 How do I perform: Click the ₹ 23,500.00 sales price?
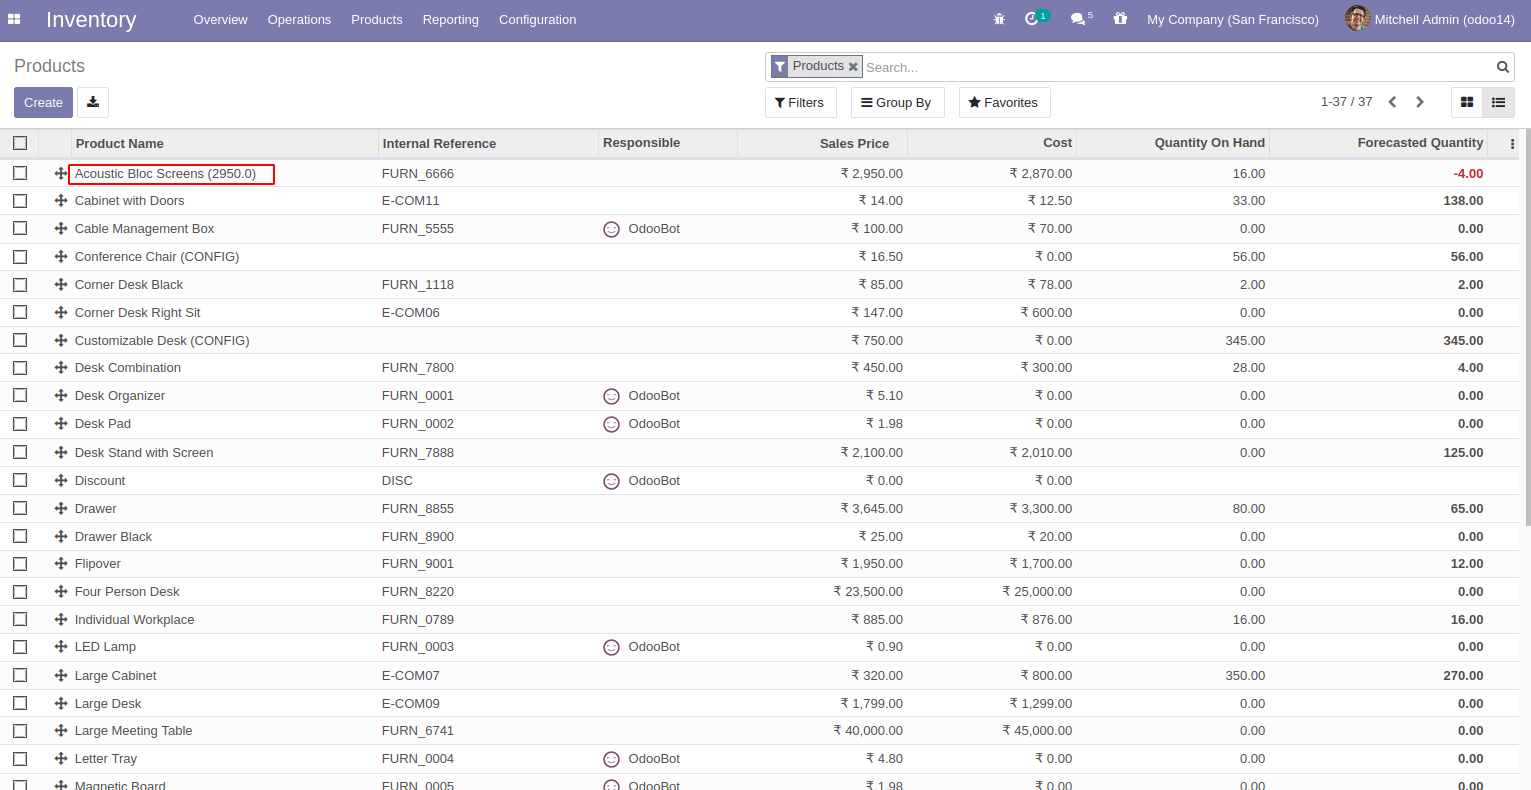click(x=868, y=592)
